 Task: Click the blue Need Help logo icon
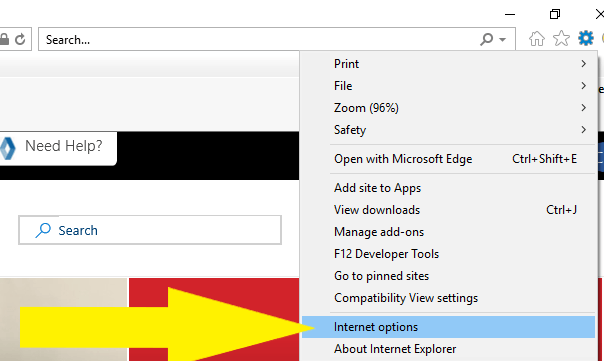(x=7, y=148)
